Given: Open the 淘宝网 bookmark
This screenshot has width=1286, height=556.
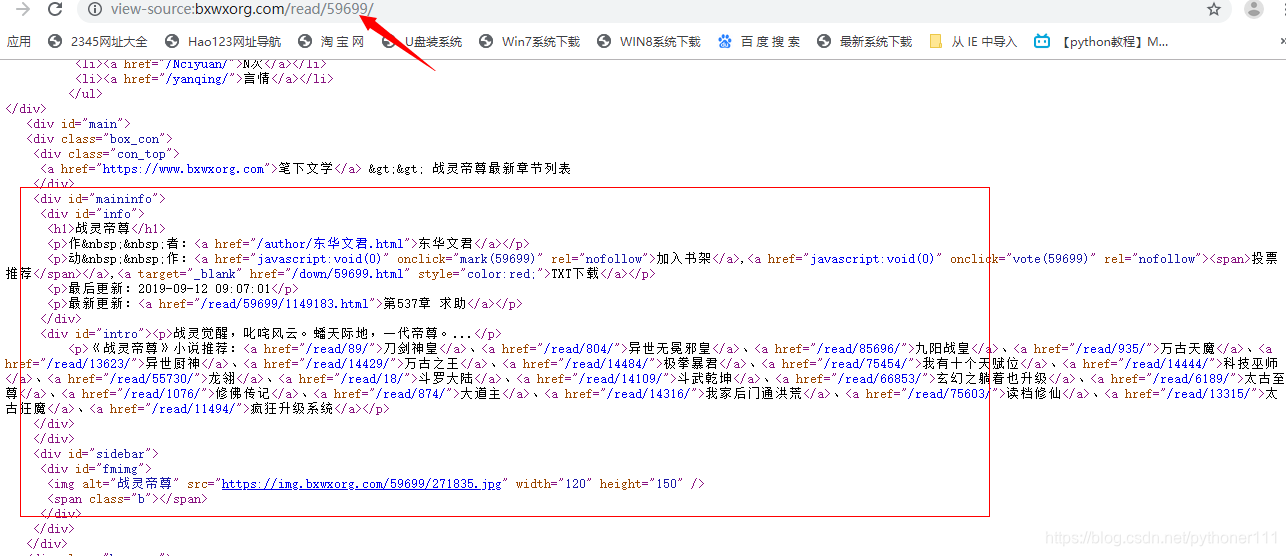Looking at the screenshot, I should [330, 42].
